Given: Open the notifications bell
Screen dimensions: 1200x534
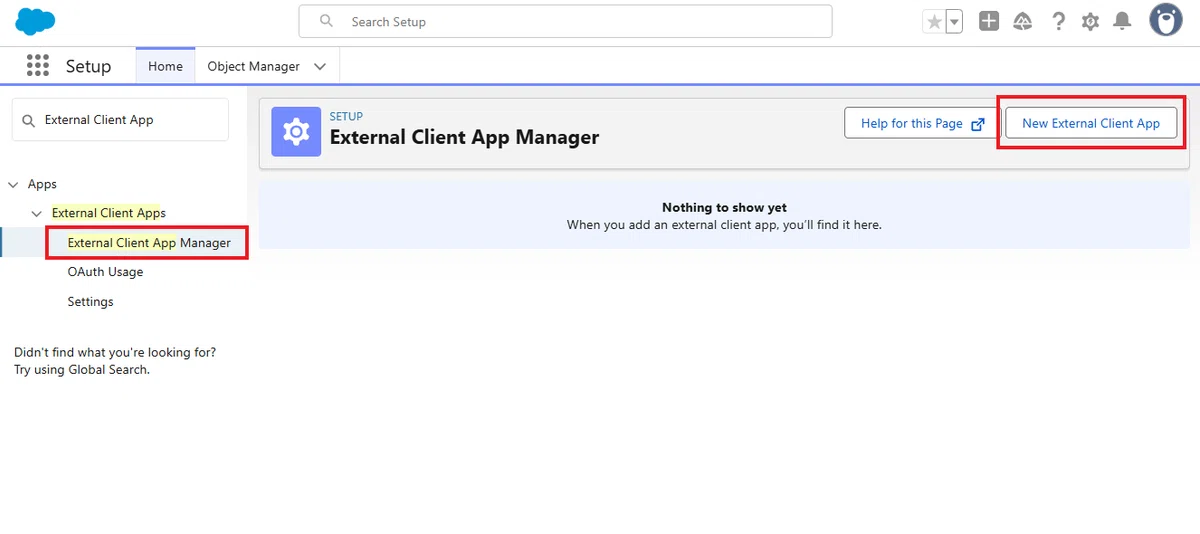Looking at the screenshot, I should point(1123,21).
